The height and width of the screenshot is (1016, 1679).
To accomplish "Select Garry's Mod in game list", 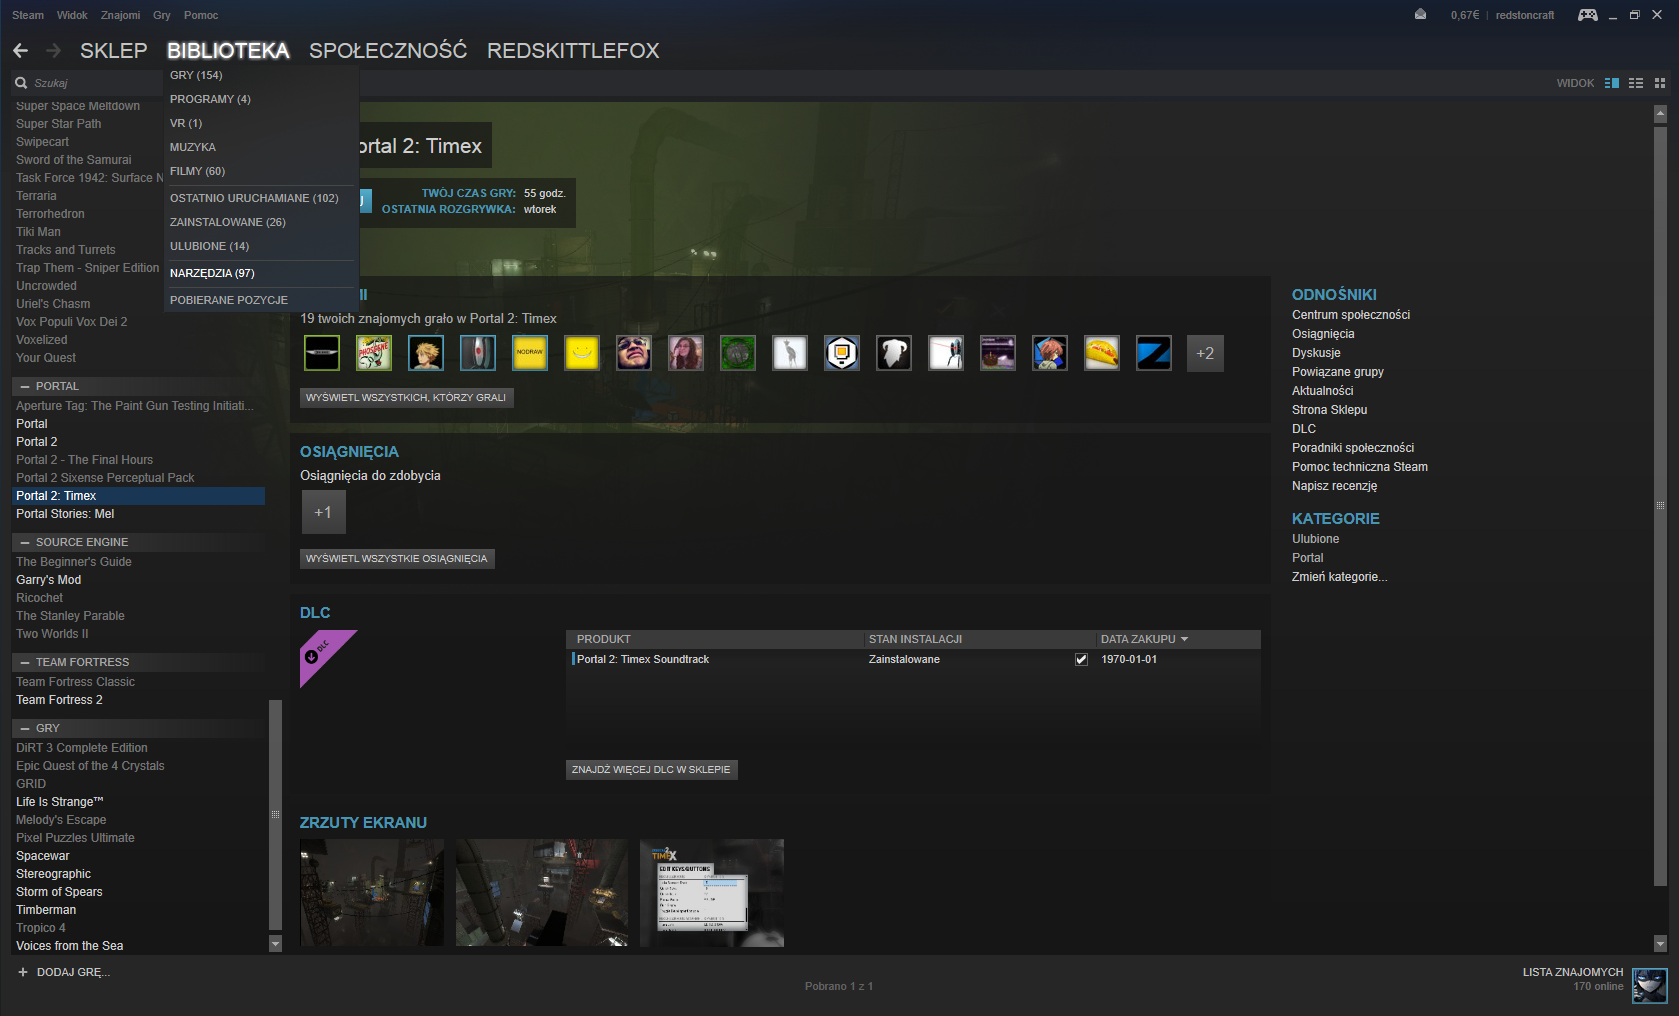I will coord(48,580).
